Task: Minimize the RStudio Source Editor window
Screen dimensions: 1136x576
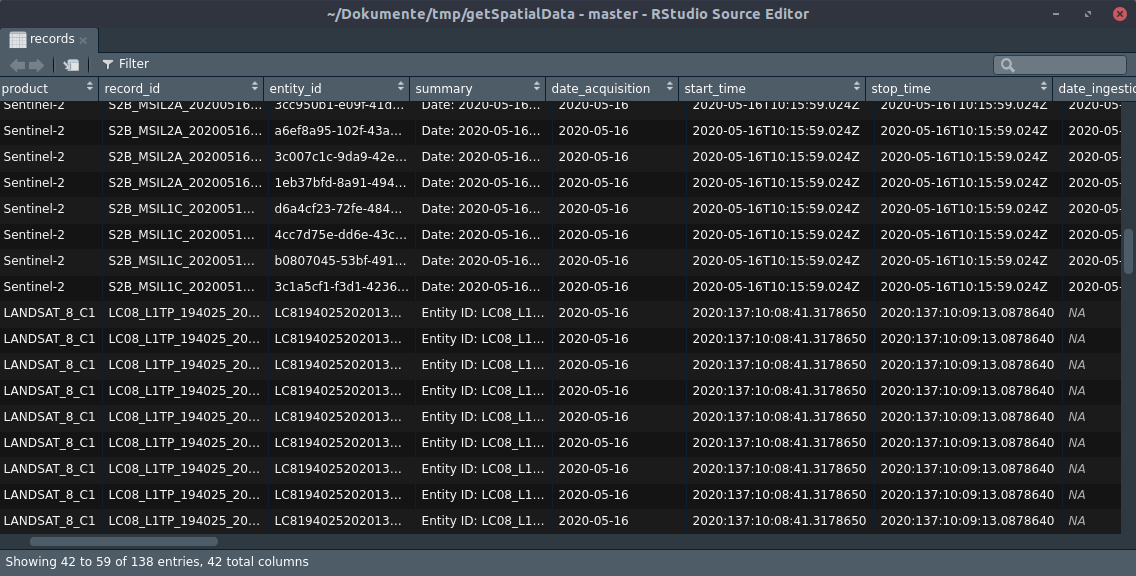Action: pos(1058,14)
